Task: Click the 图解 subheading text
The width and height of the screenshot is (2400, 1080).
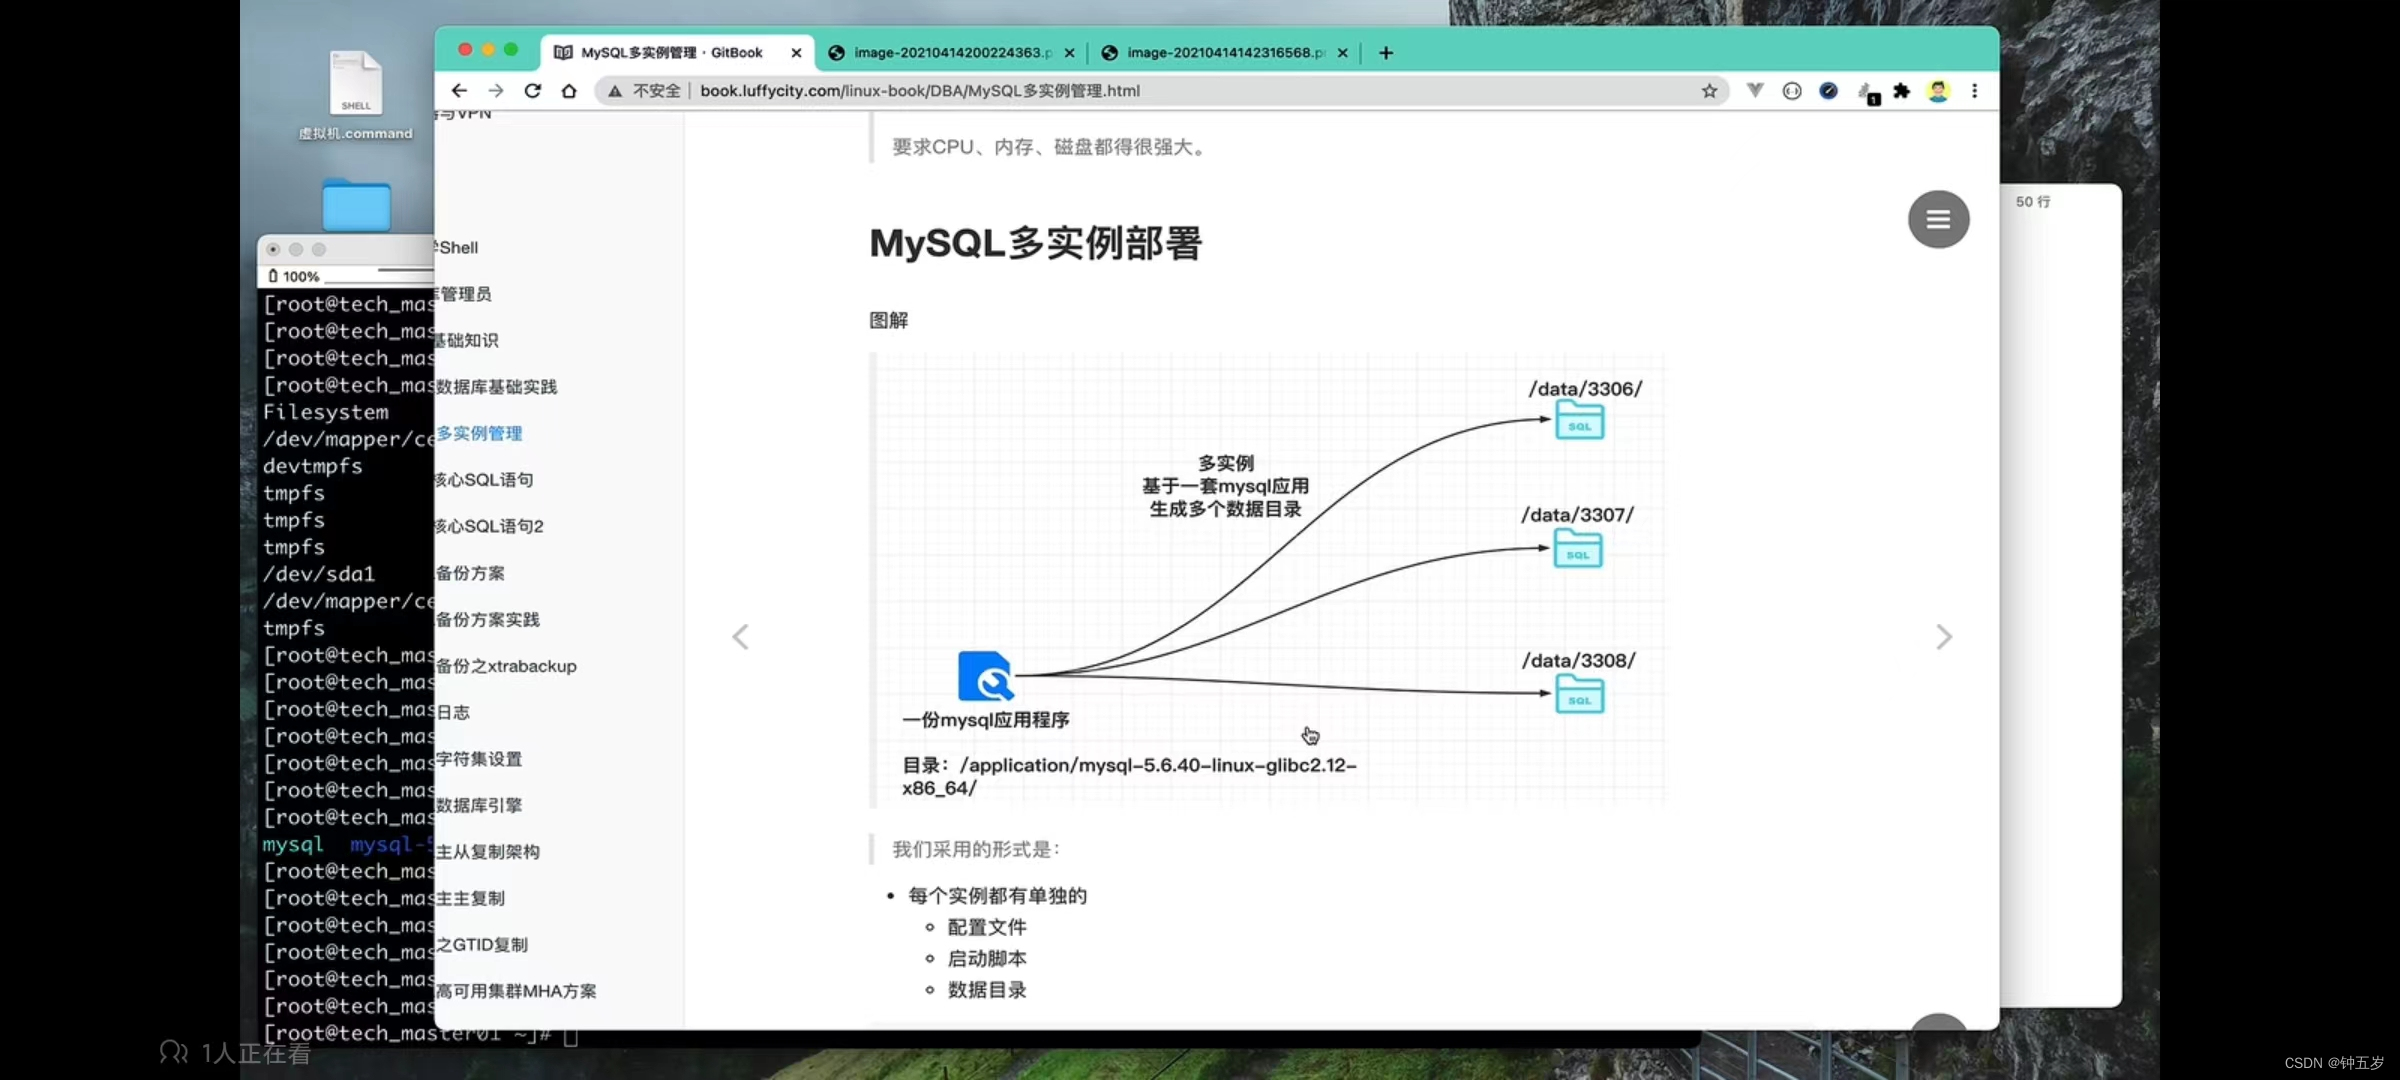Action: (x=888, y=320)
